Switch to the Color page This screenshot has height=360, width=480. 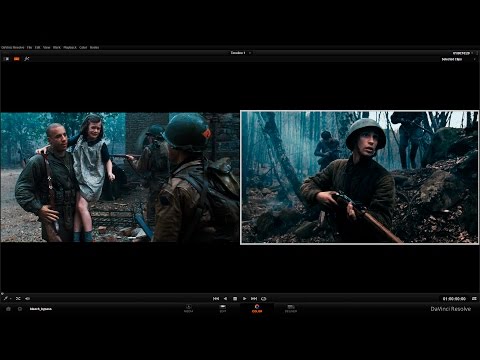[x=257, y=309]
